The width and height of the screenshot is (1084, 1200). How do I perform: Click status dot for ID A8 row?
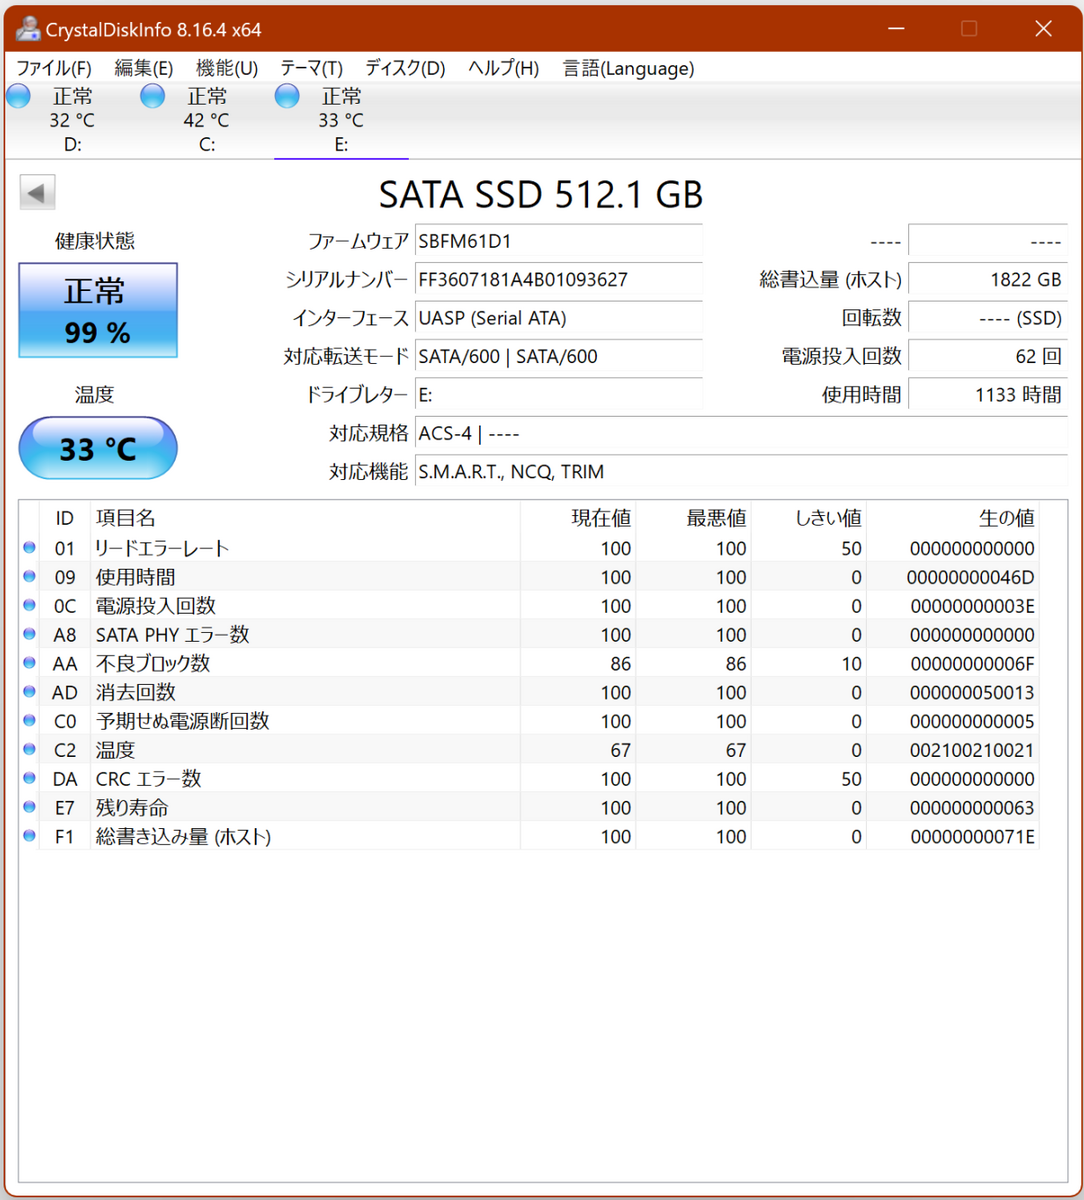click(x=29, y=634)
